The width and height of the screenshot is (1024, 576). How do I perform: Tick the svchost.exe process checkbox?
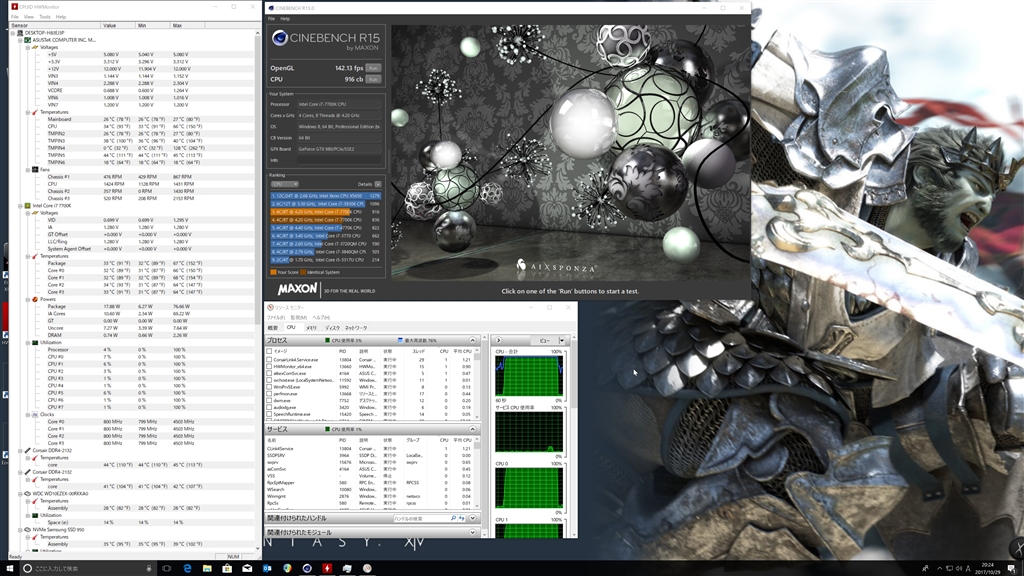pos(269,380)
